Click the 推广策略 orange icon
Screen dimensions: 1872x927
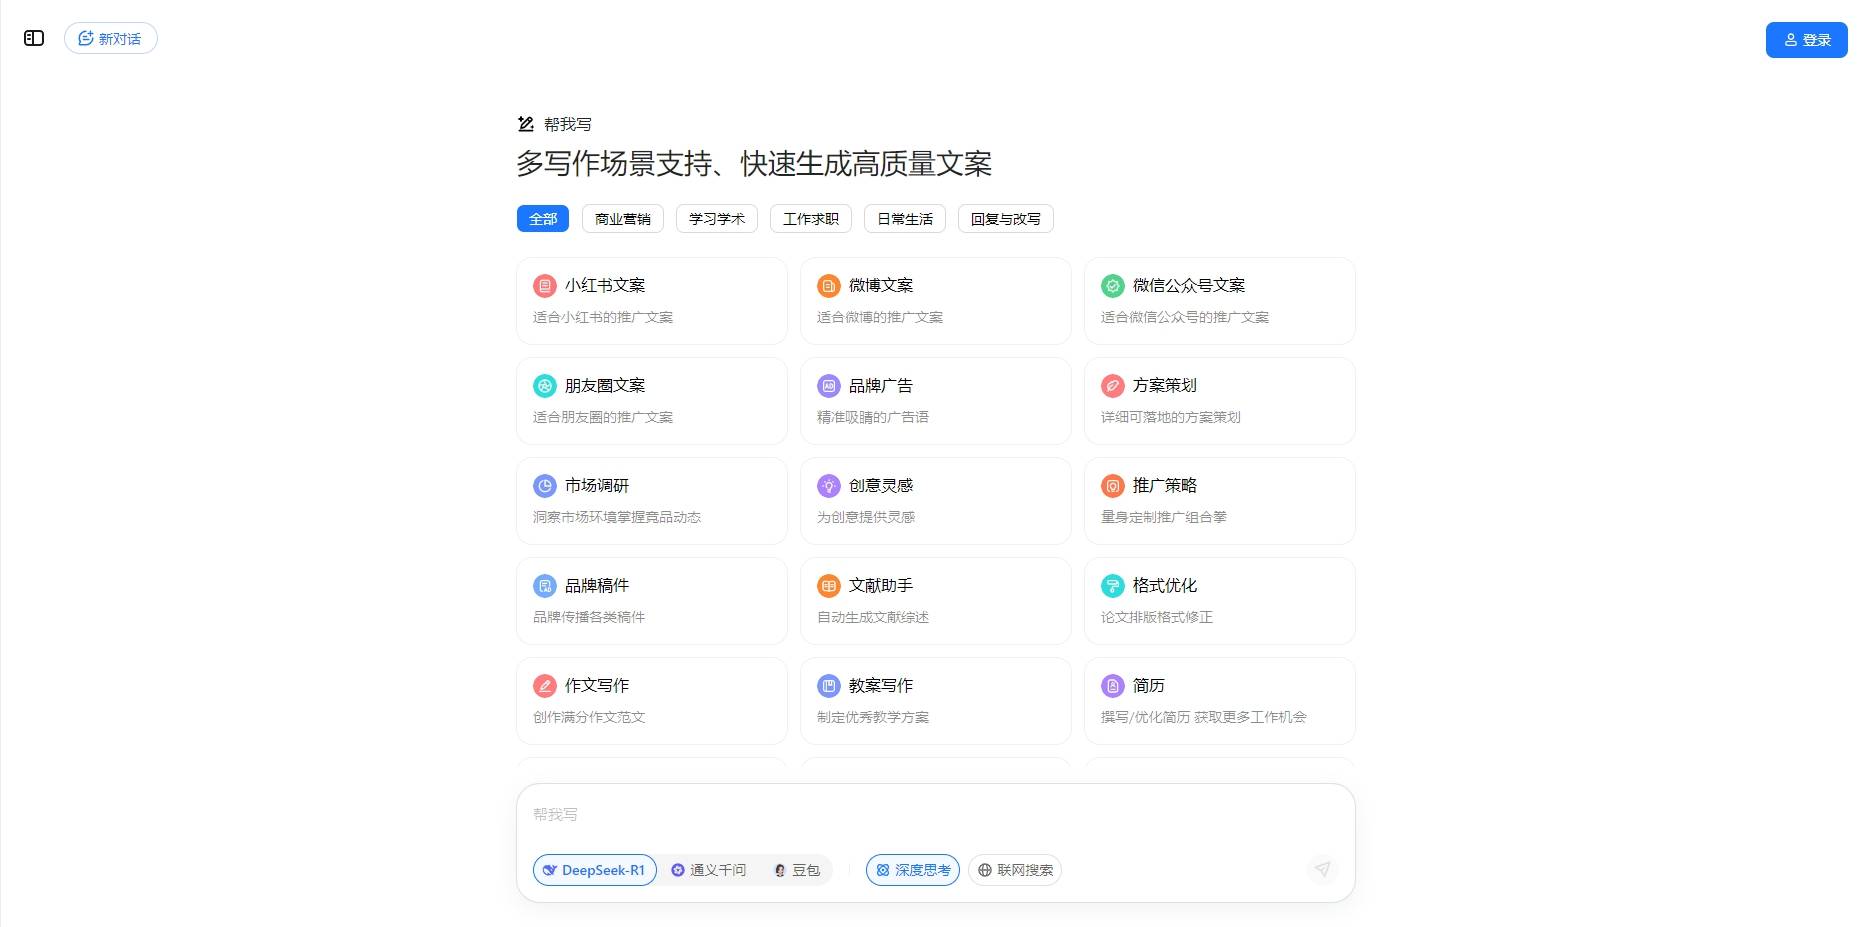click(1113, 486)
